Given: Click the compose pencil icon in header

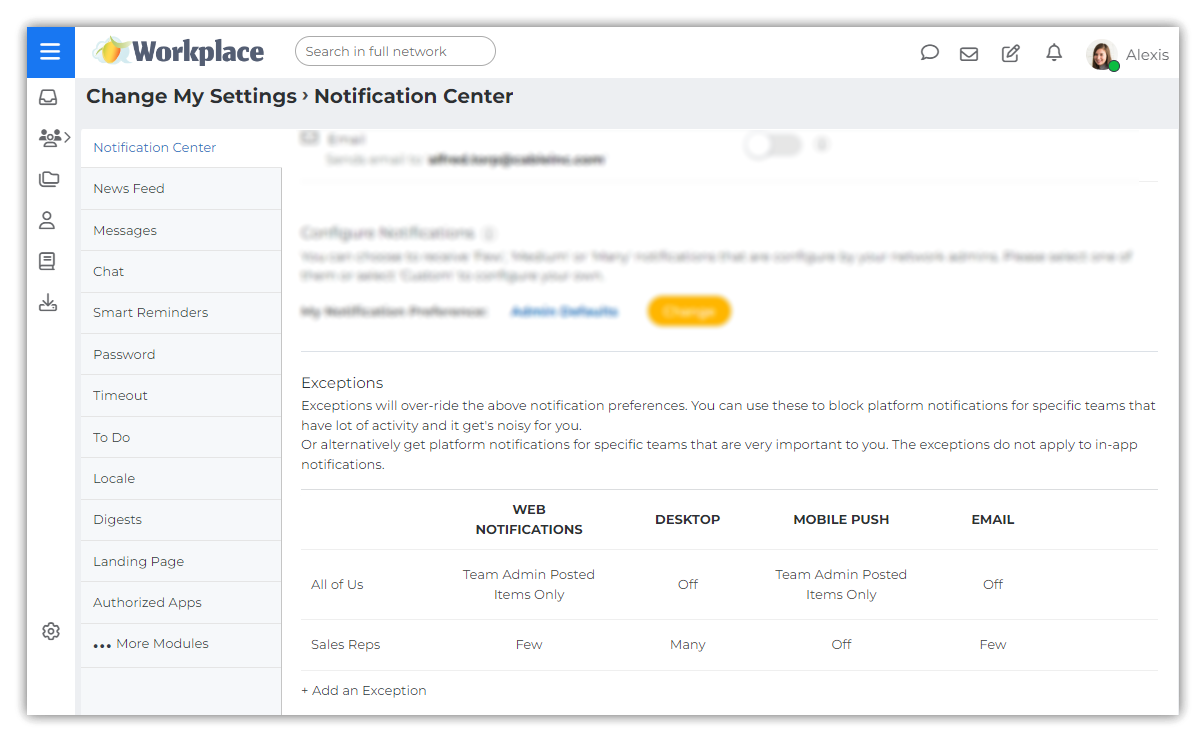Looking at the screenshot, I should coord(1011,53).
